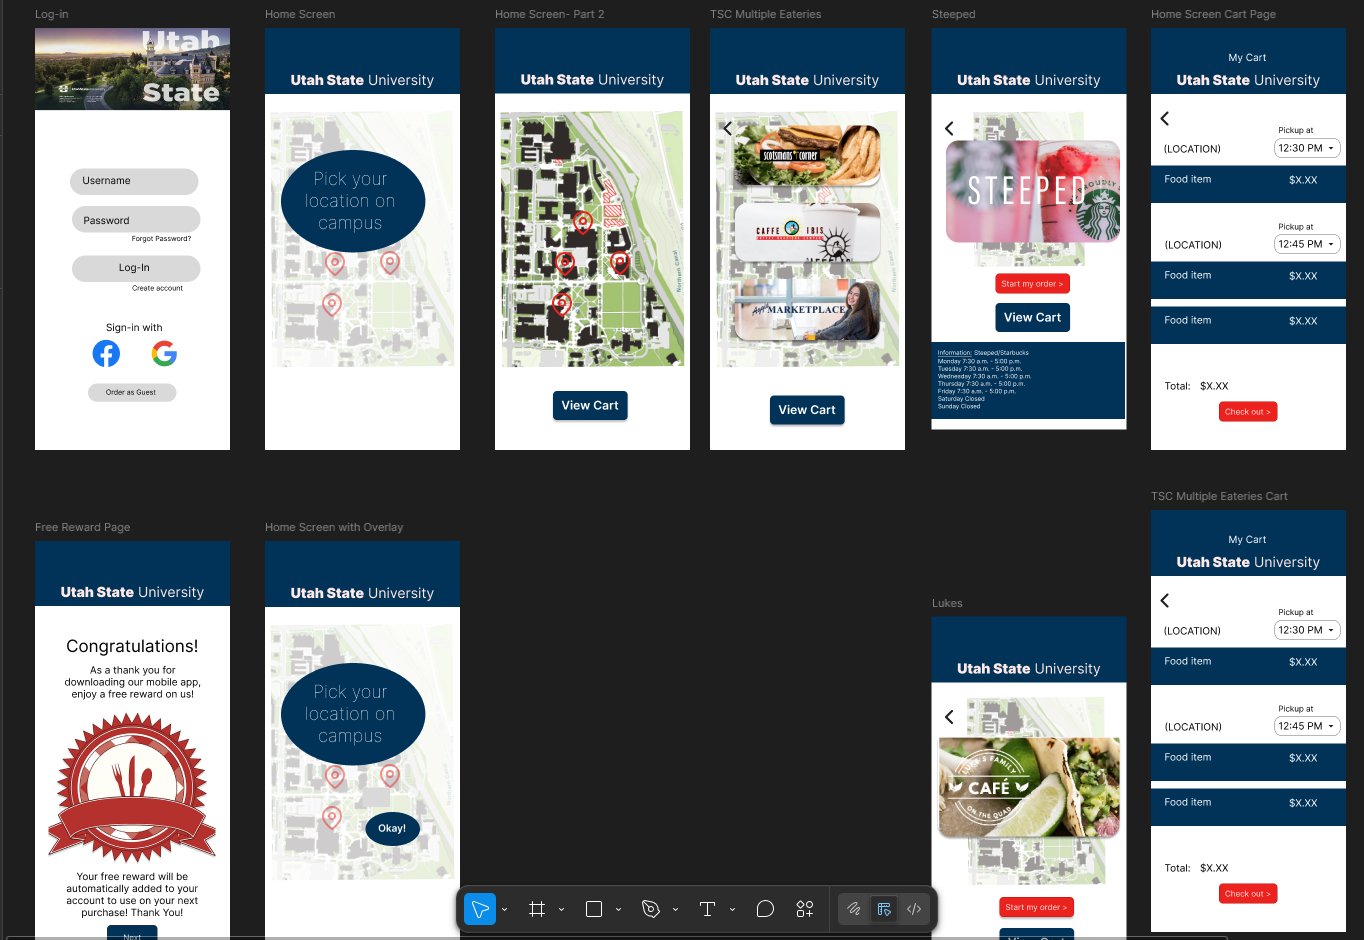Viewport: 1364px width, 940px height.
Task: Click the Facebook sign-in icon
Action: pos(106,353)
